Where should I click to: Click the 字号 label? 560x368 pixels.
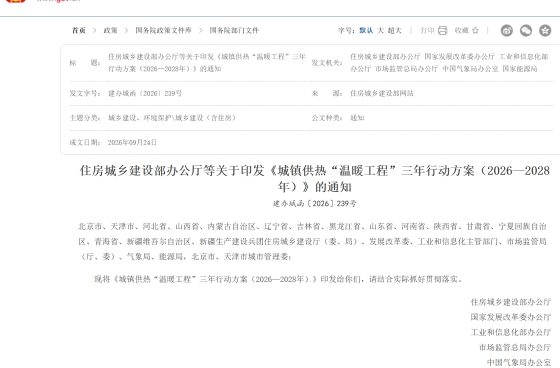[346, 30]
